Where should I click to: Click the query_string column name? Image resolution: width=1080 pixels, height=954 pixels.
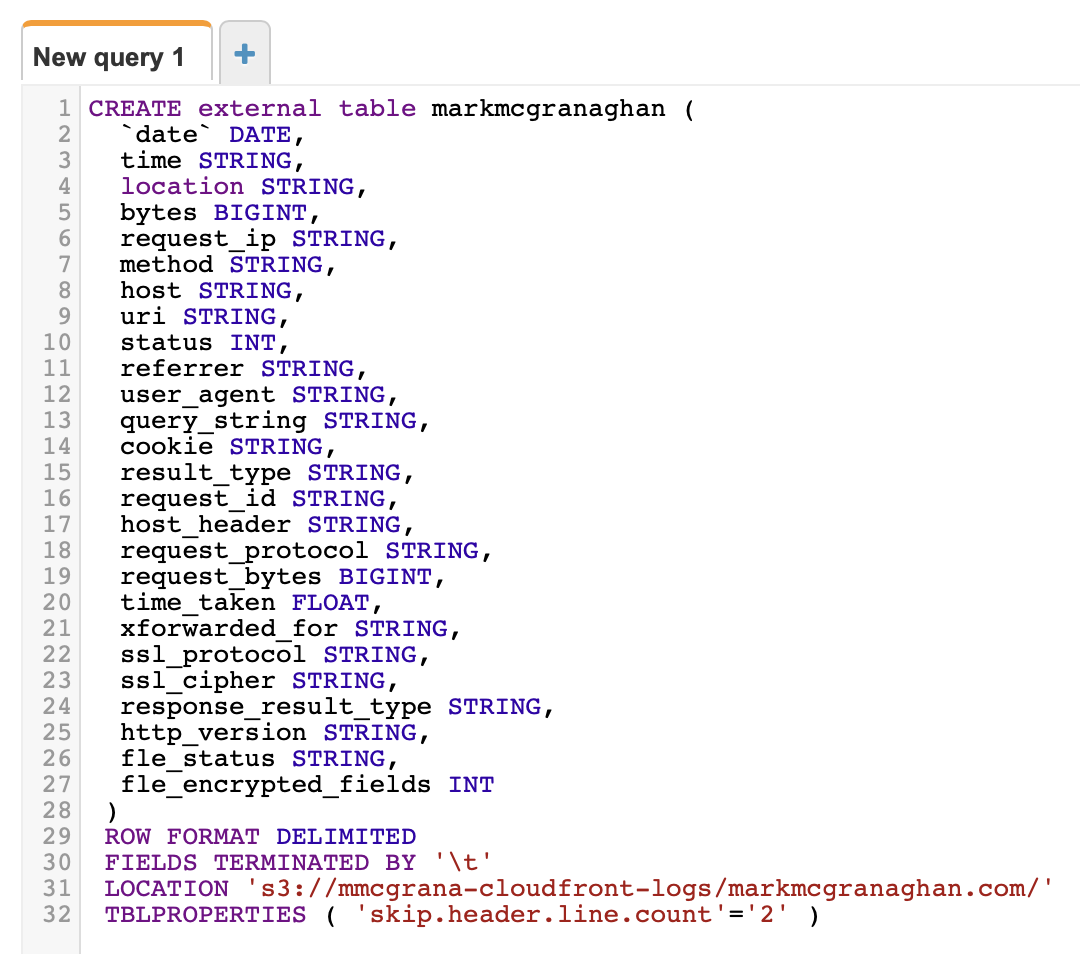[x=214, y=420]
